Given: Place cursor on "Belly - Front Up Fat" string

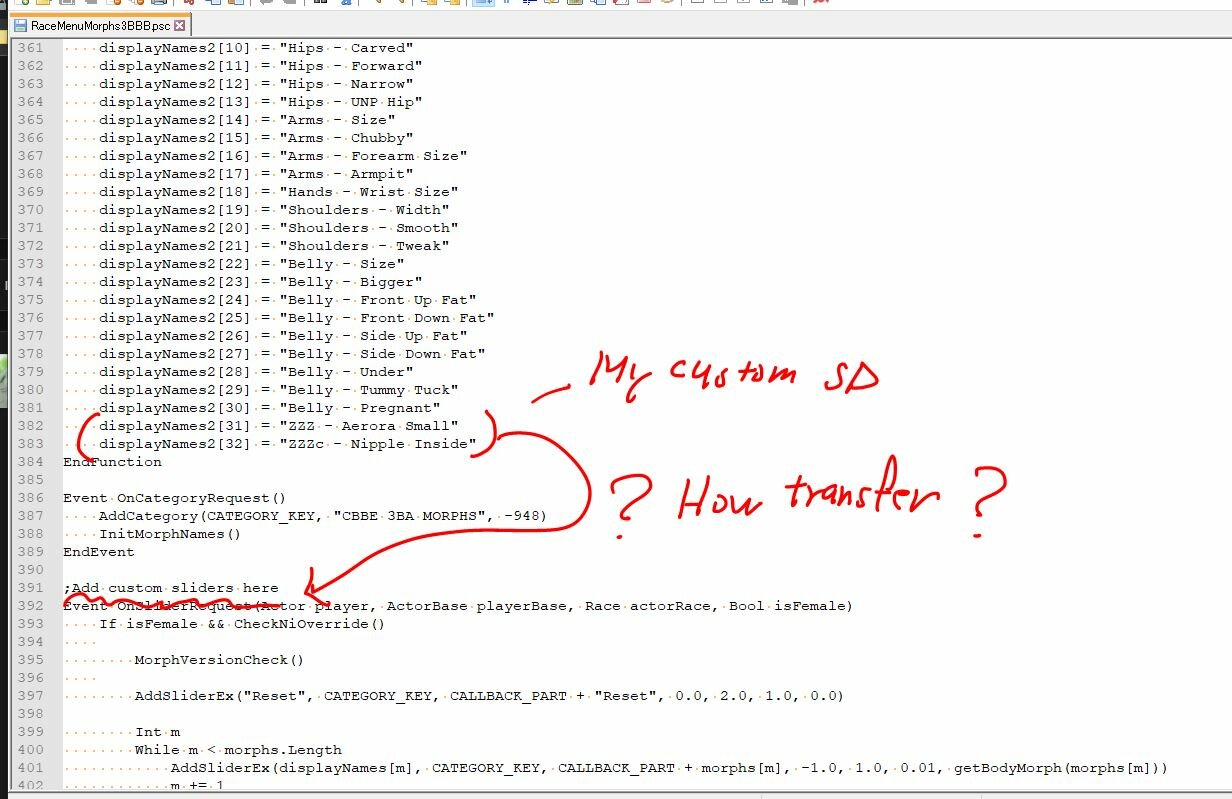Looking at the screenshot, I should click(x=377, y=300).
